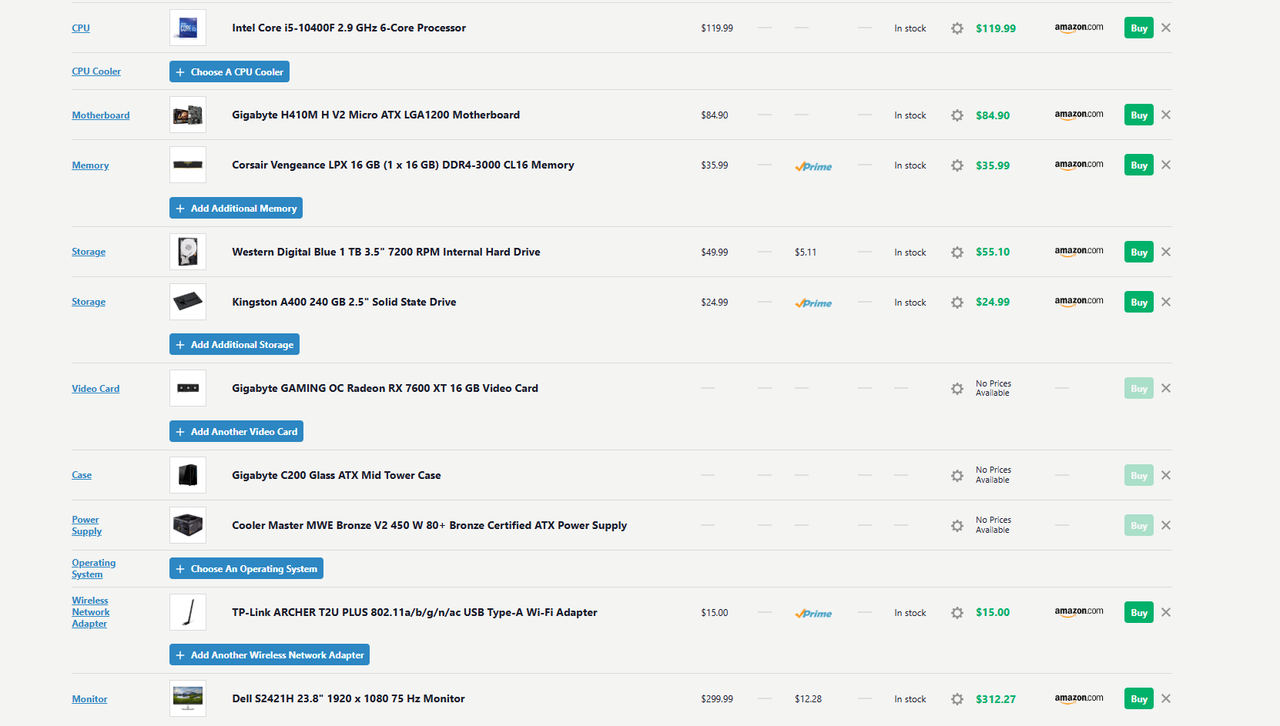Open gear settings for Kingston A400 SSD
The image size is (1280, 726).
[x=957, y=302]
